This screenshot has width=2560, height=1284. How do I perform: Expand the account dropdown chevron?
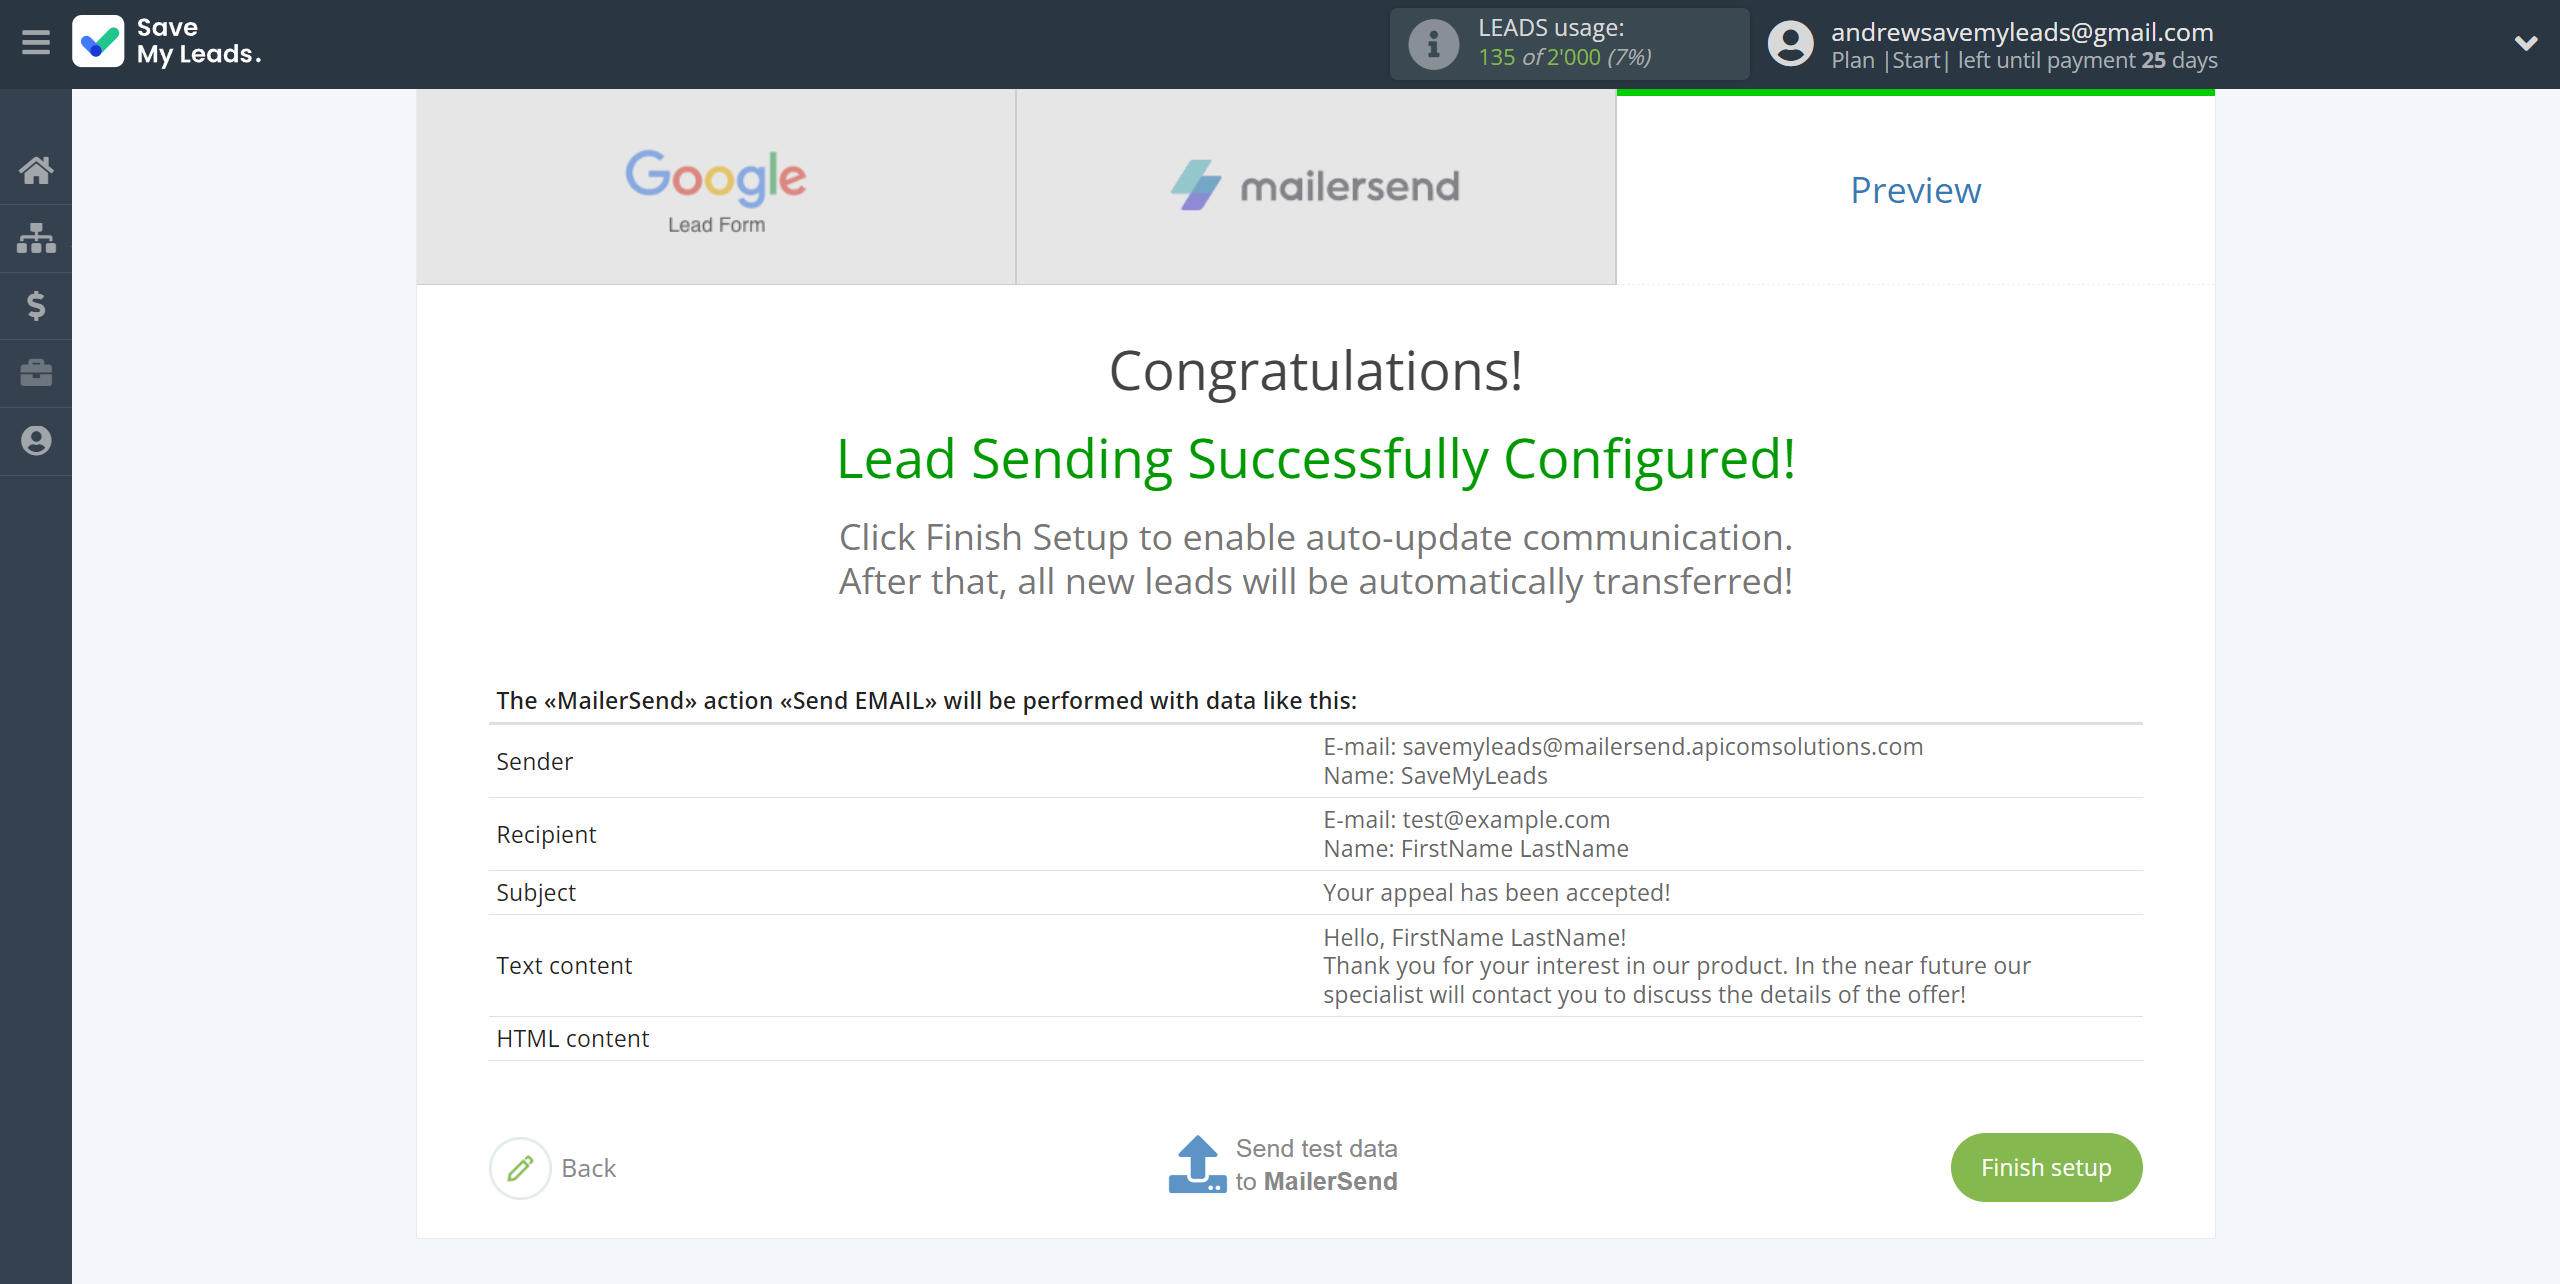coord(2526,43)
